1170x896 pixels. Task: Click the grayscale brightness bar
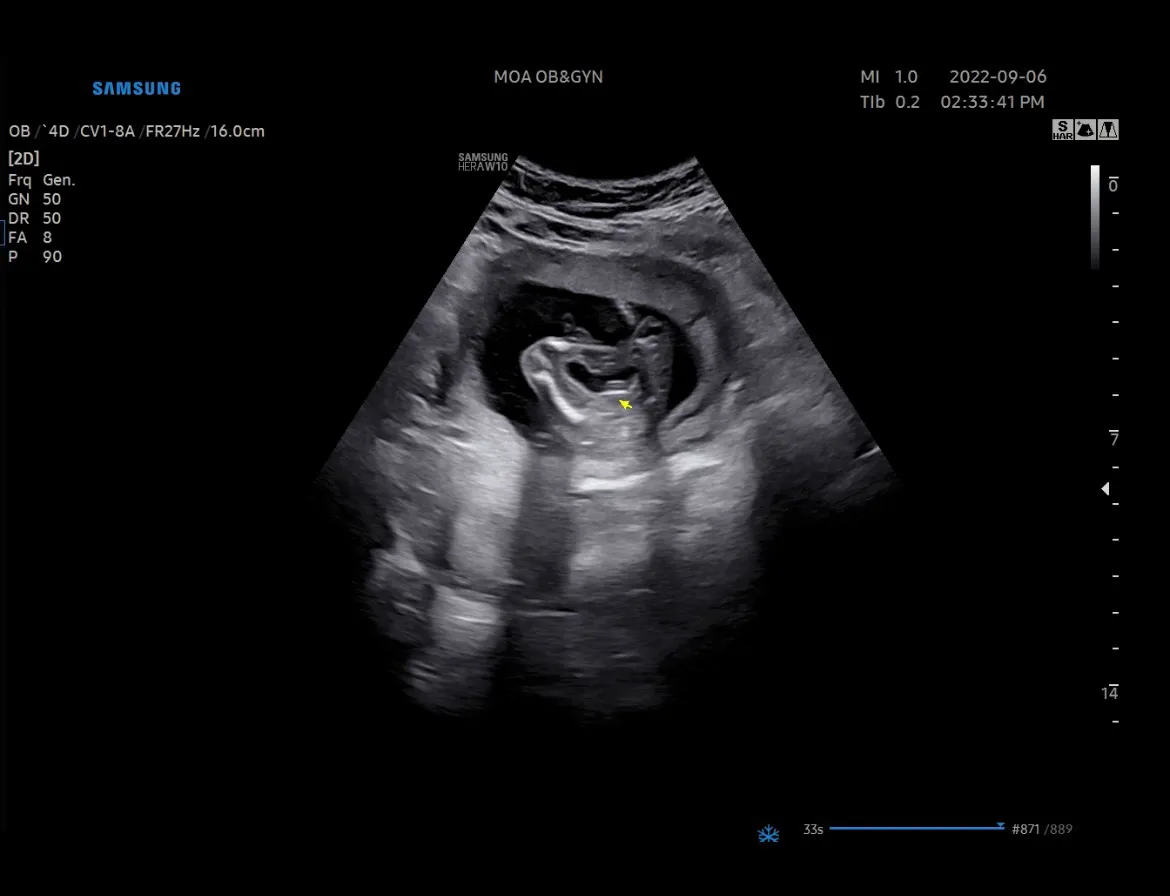pyautogui.click(x=1095, y=216)
